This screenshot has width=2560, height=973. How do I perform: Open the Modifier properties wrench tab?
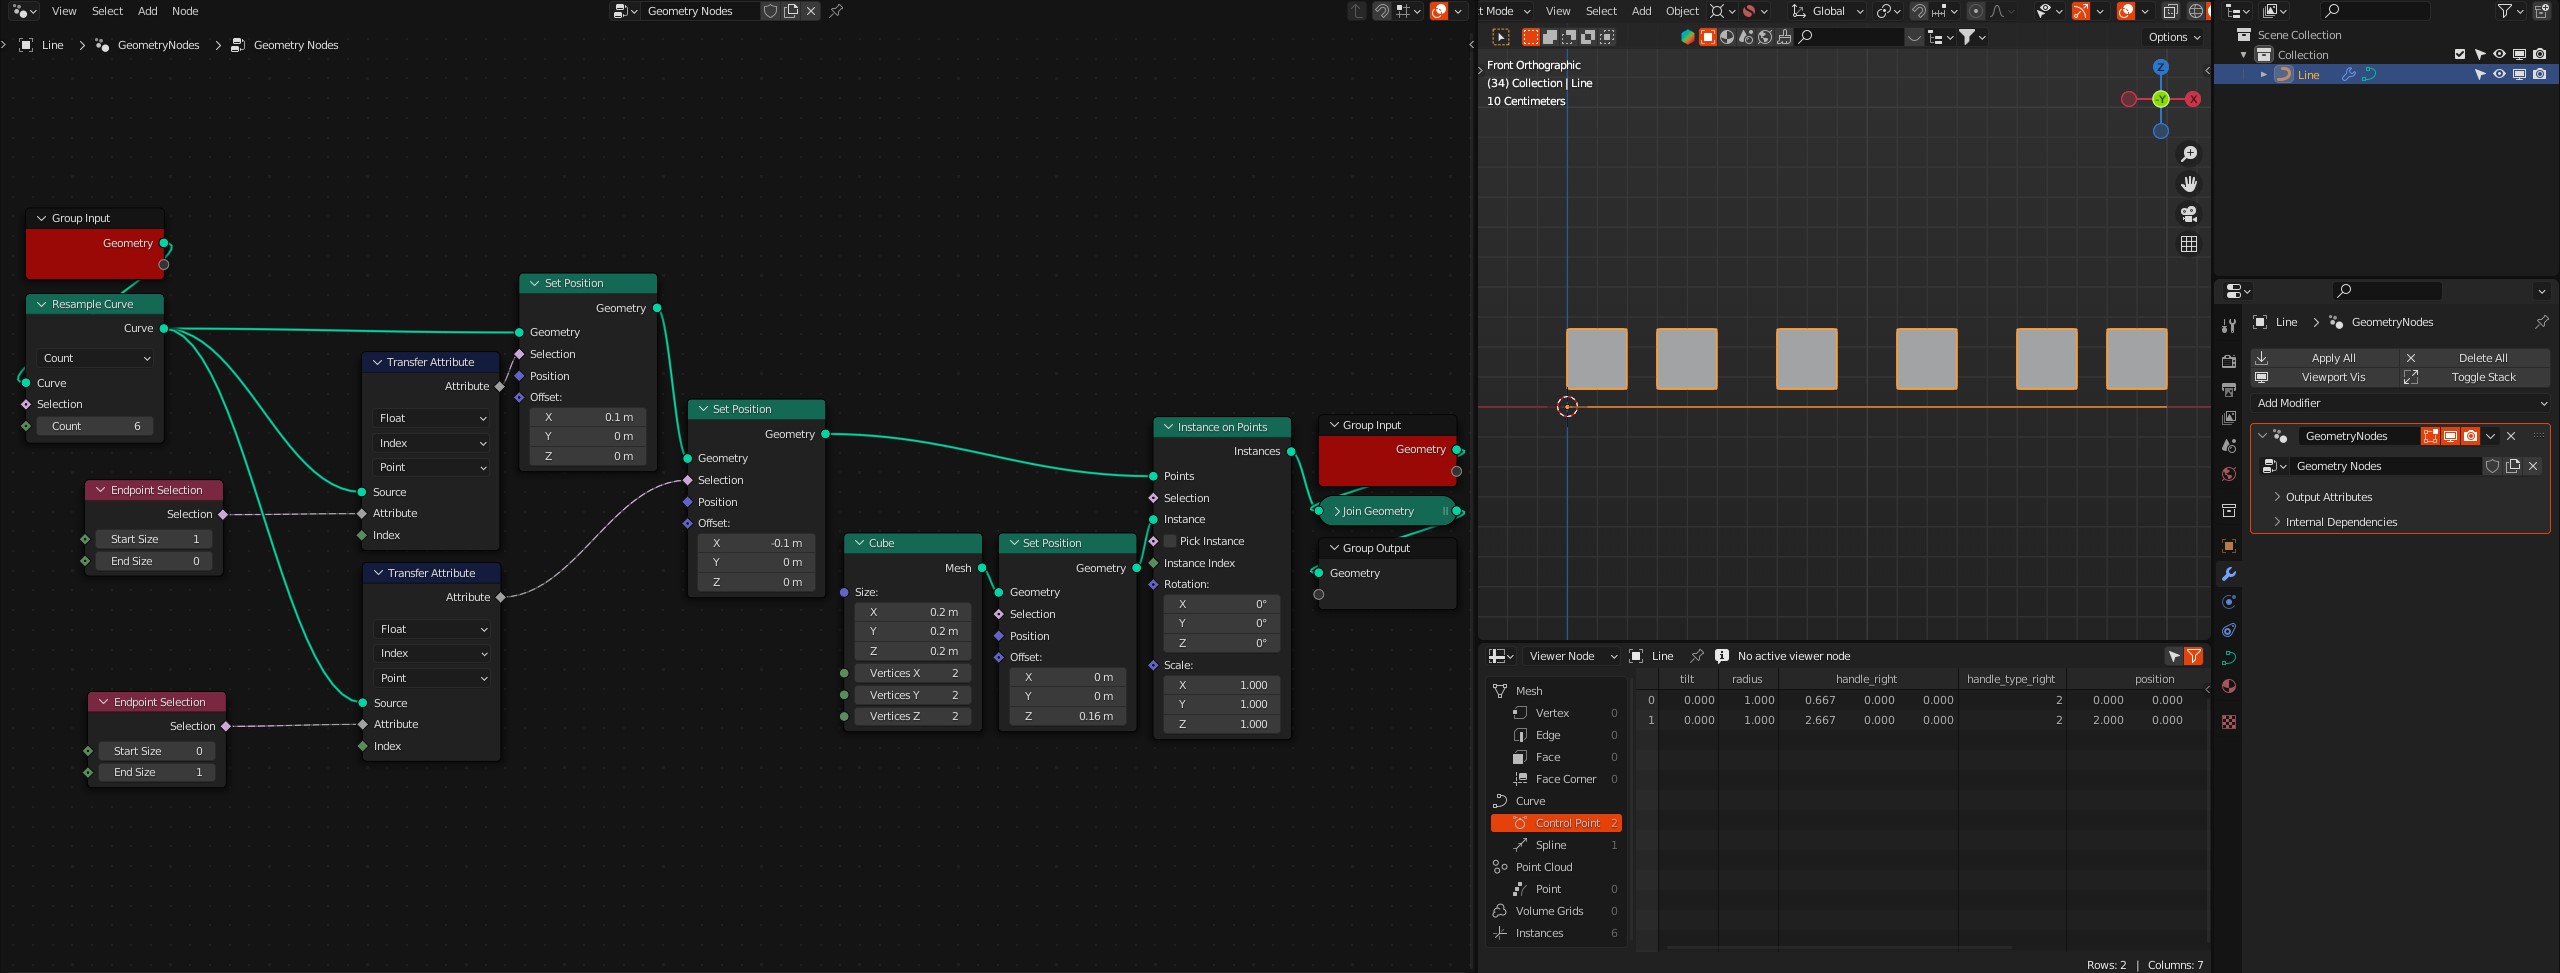(x=2228, y=573)
